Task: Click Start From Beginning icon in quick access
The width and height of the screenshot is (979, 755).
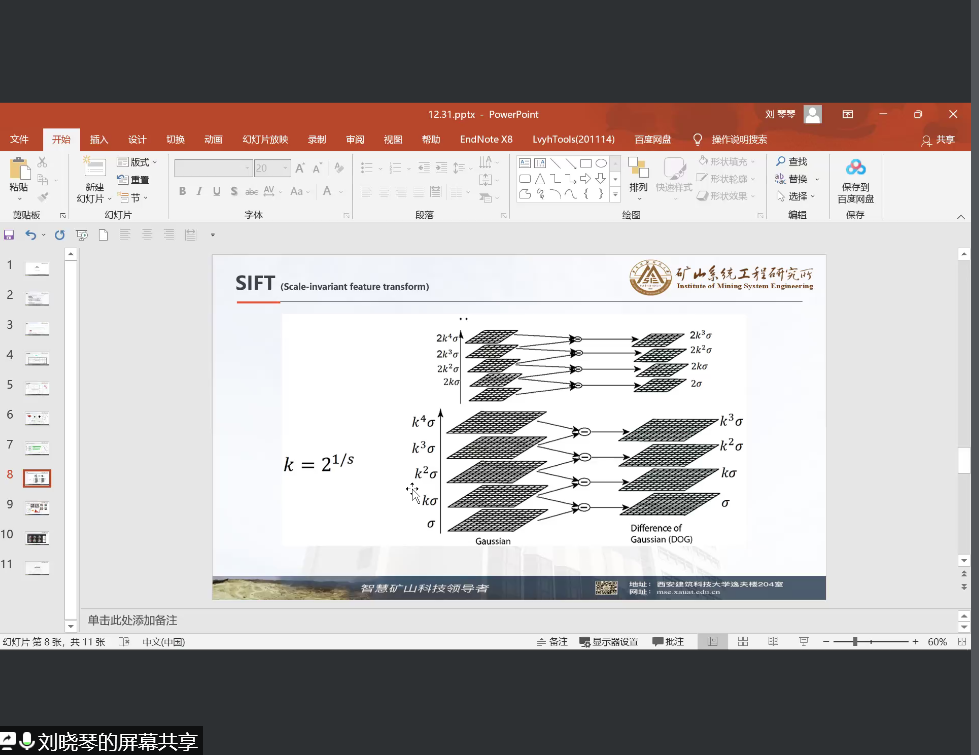Action: coord(82,235)
